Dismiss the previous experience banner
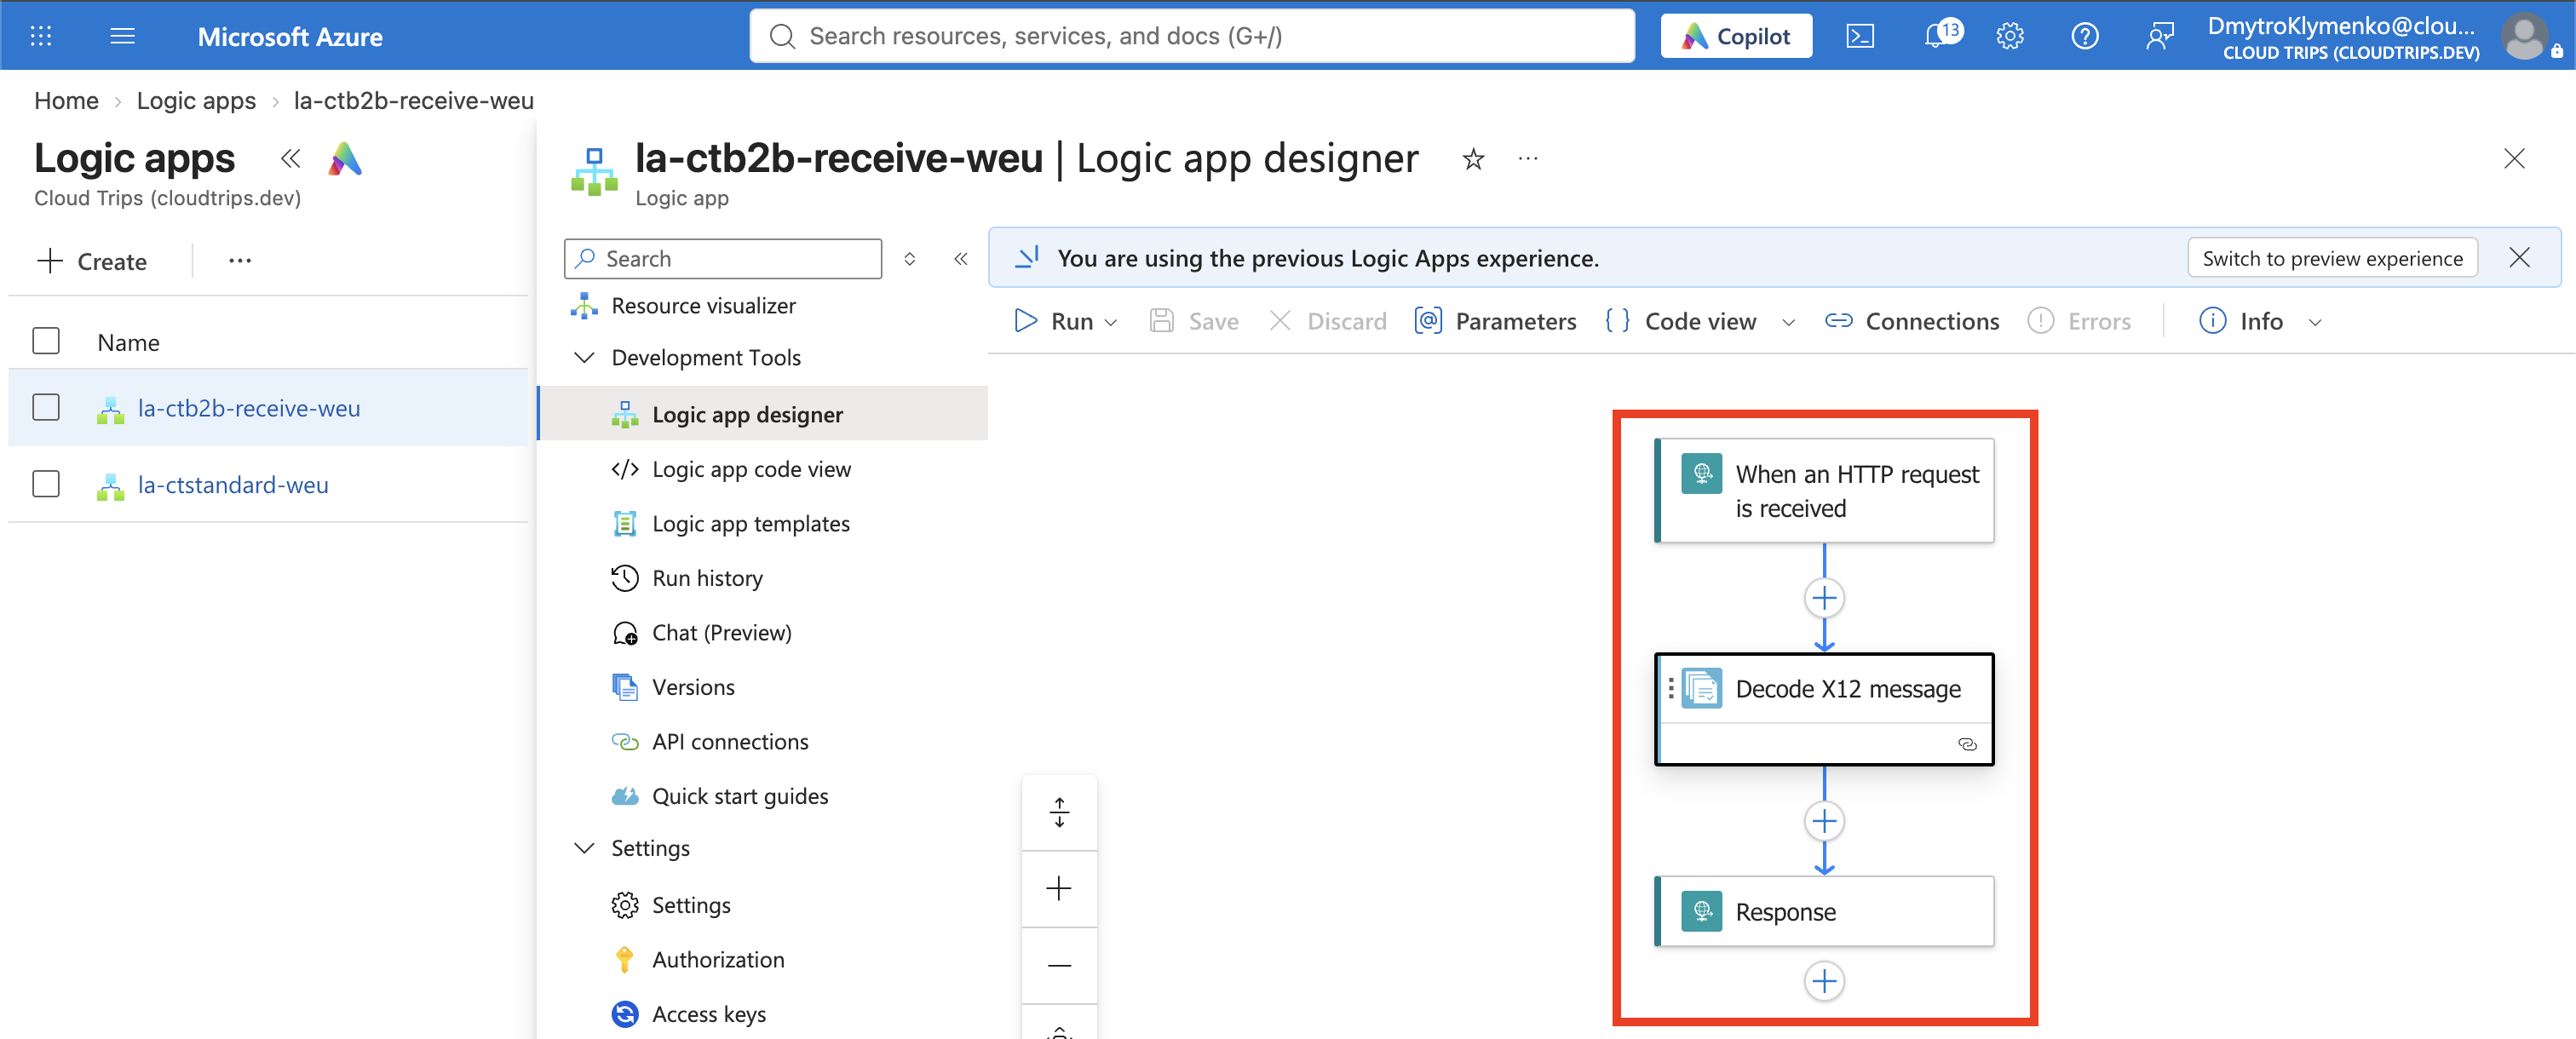 coord(2519,258)
